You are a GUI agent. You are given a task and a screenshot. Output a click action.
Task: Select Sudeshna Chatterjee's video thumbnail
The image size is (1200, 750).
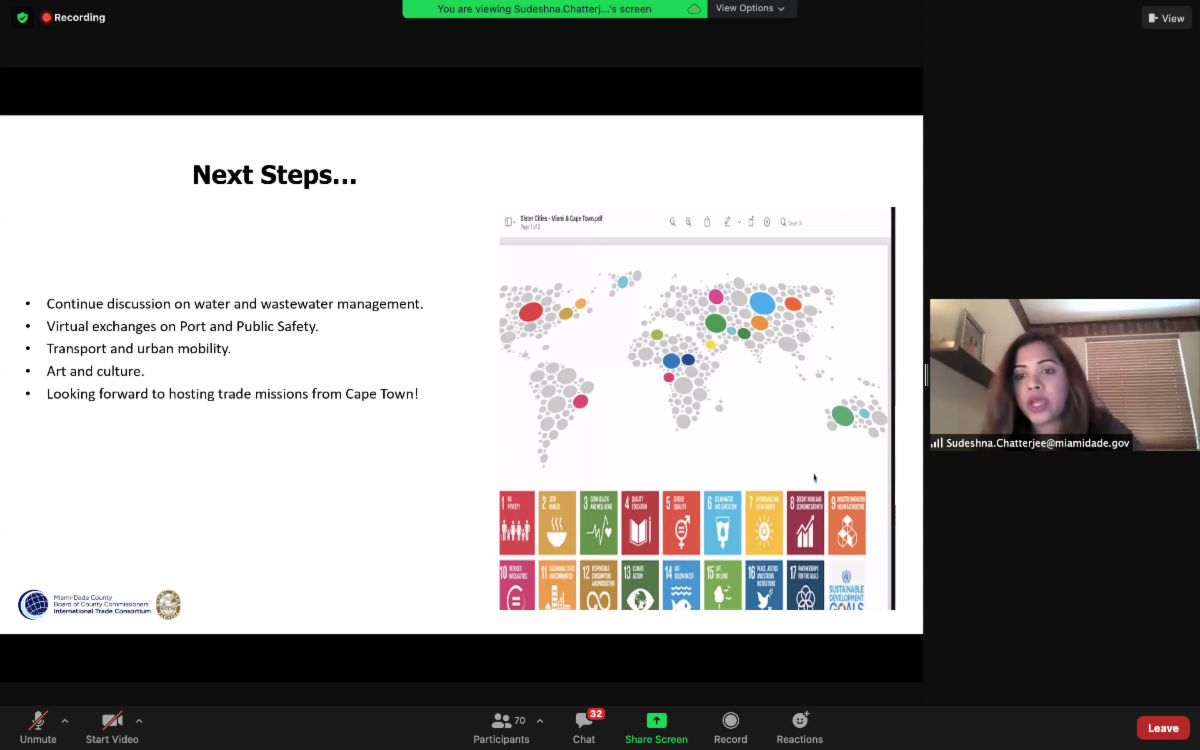(1064, 374)
